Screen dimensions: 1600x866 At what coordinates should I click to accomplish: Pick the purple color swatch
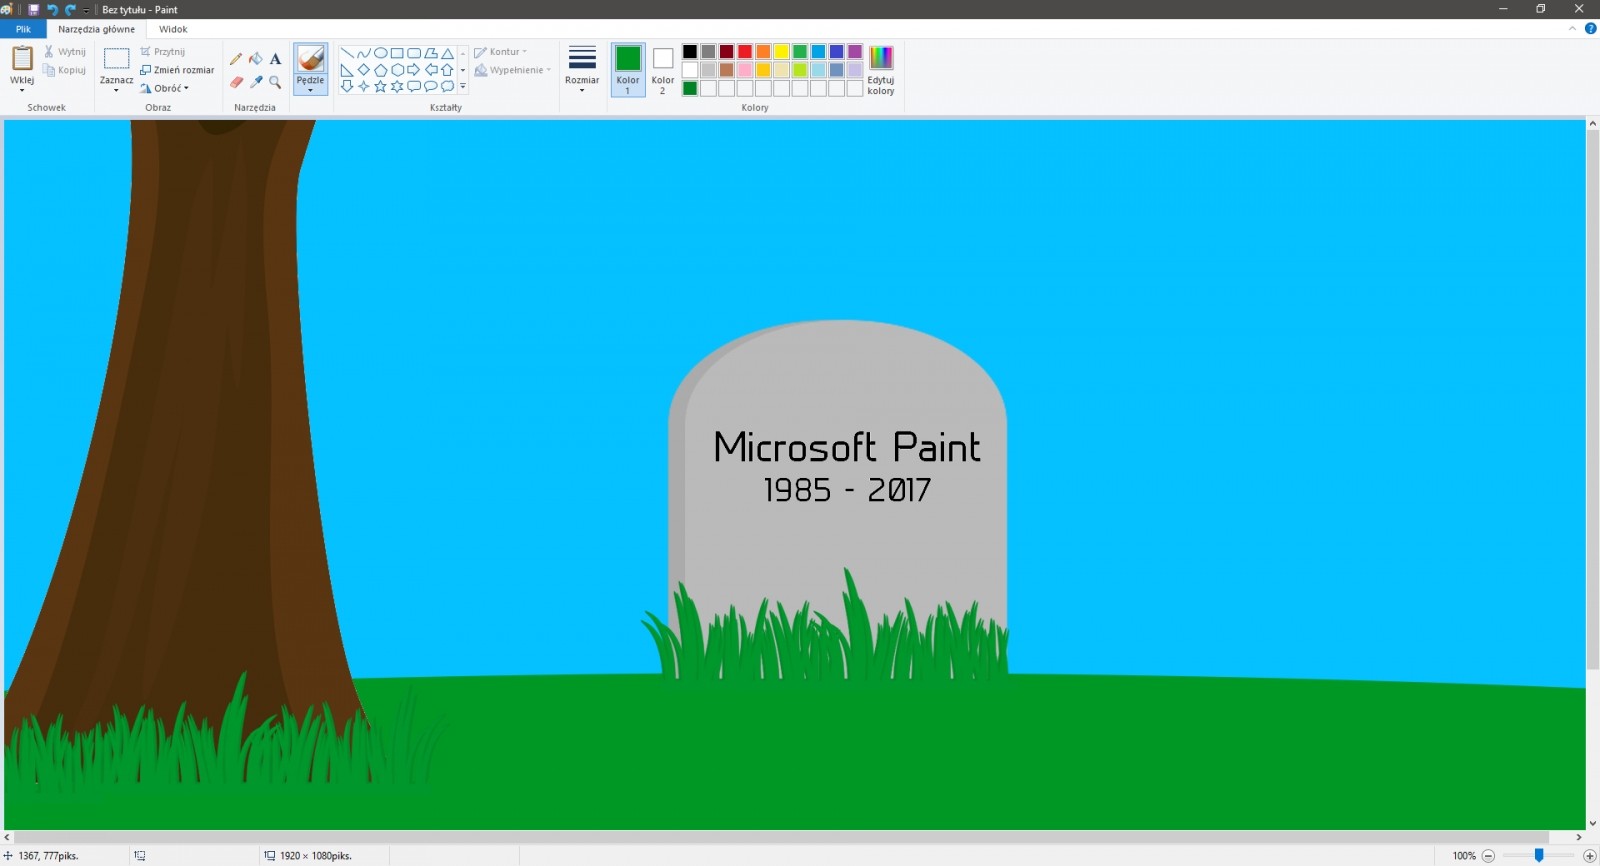(855, 52)
